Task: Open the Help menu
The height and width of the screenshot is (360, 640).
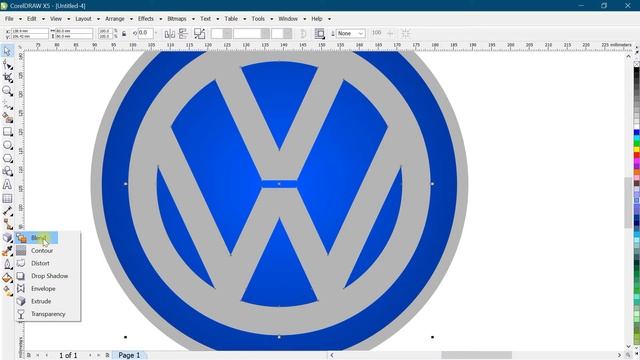Action: 317,19
